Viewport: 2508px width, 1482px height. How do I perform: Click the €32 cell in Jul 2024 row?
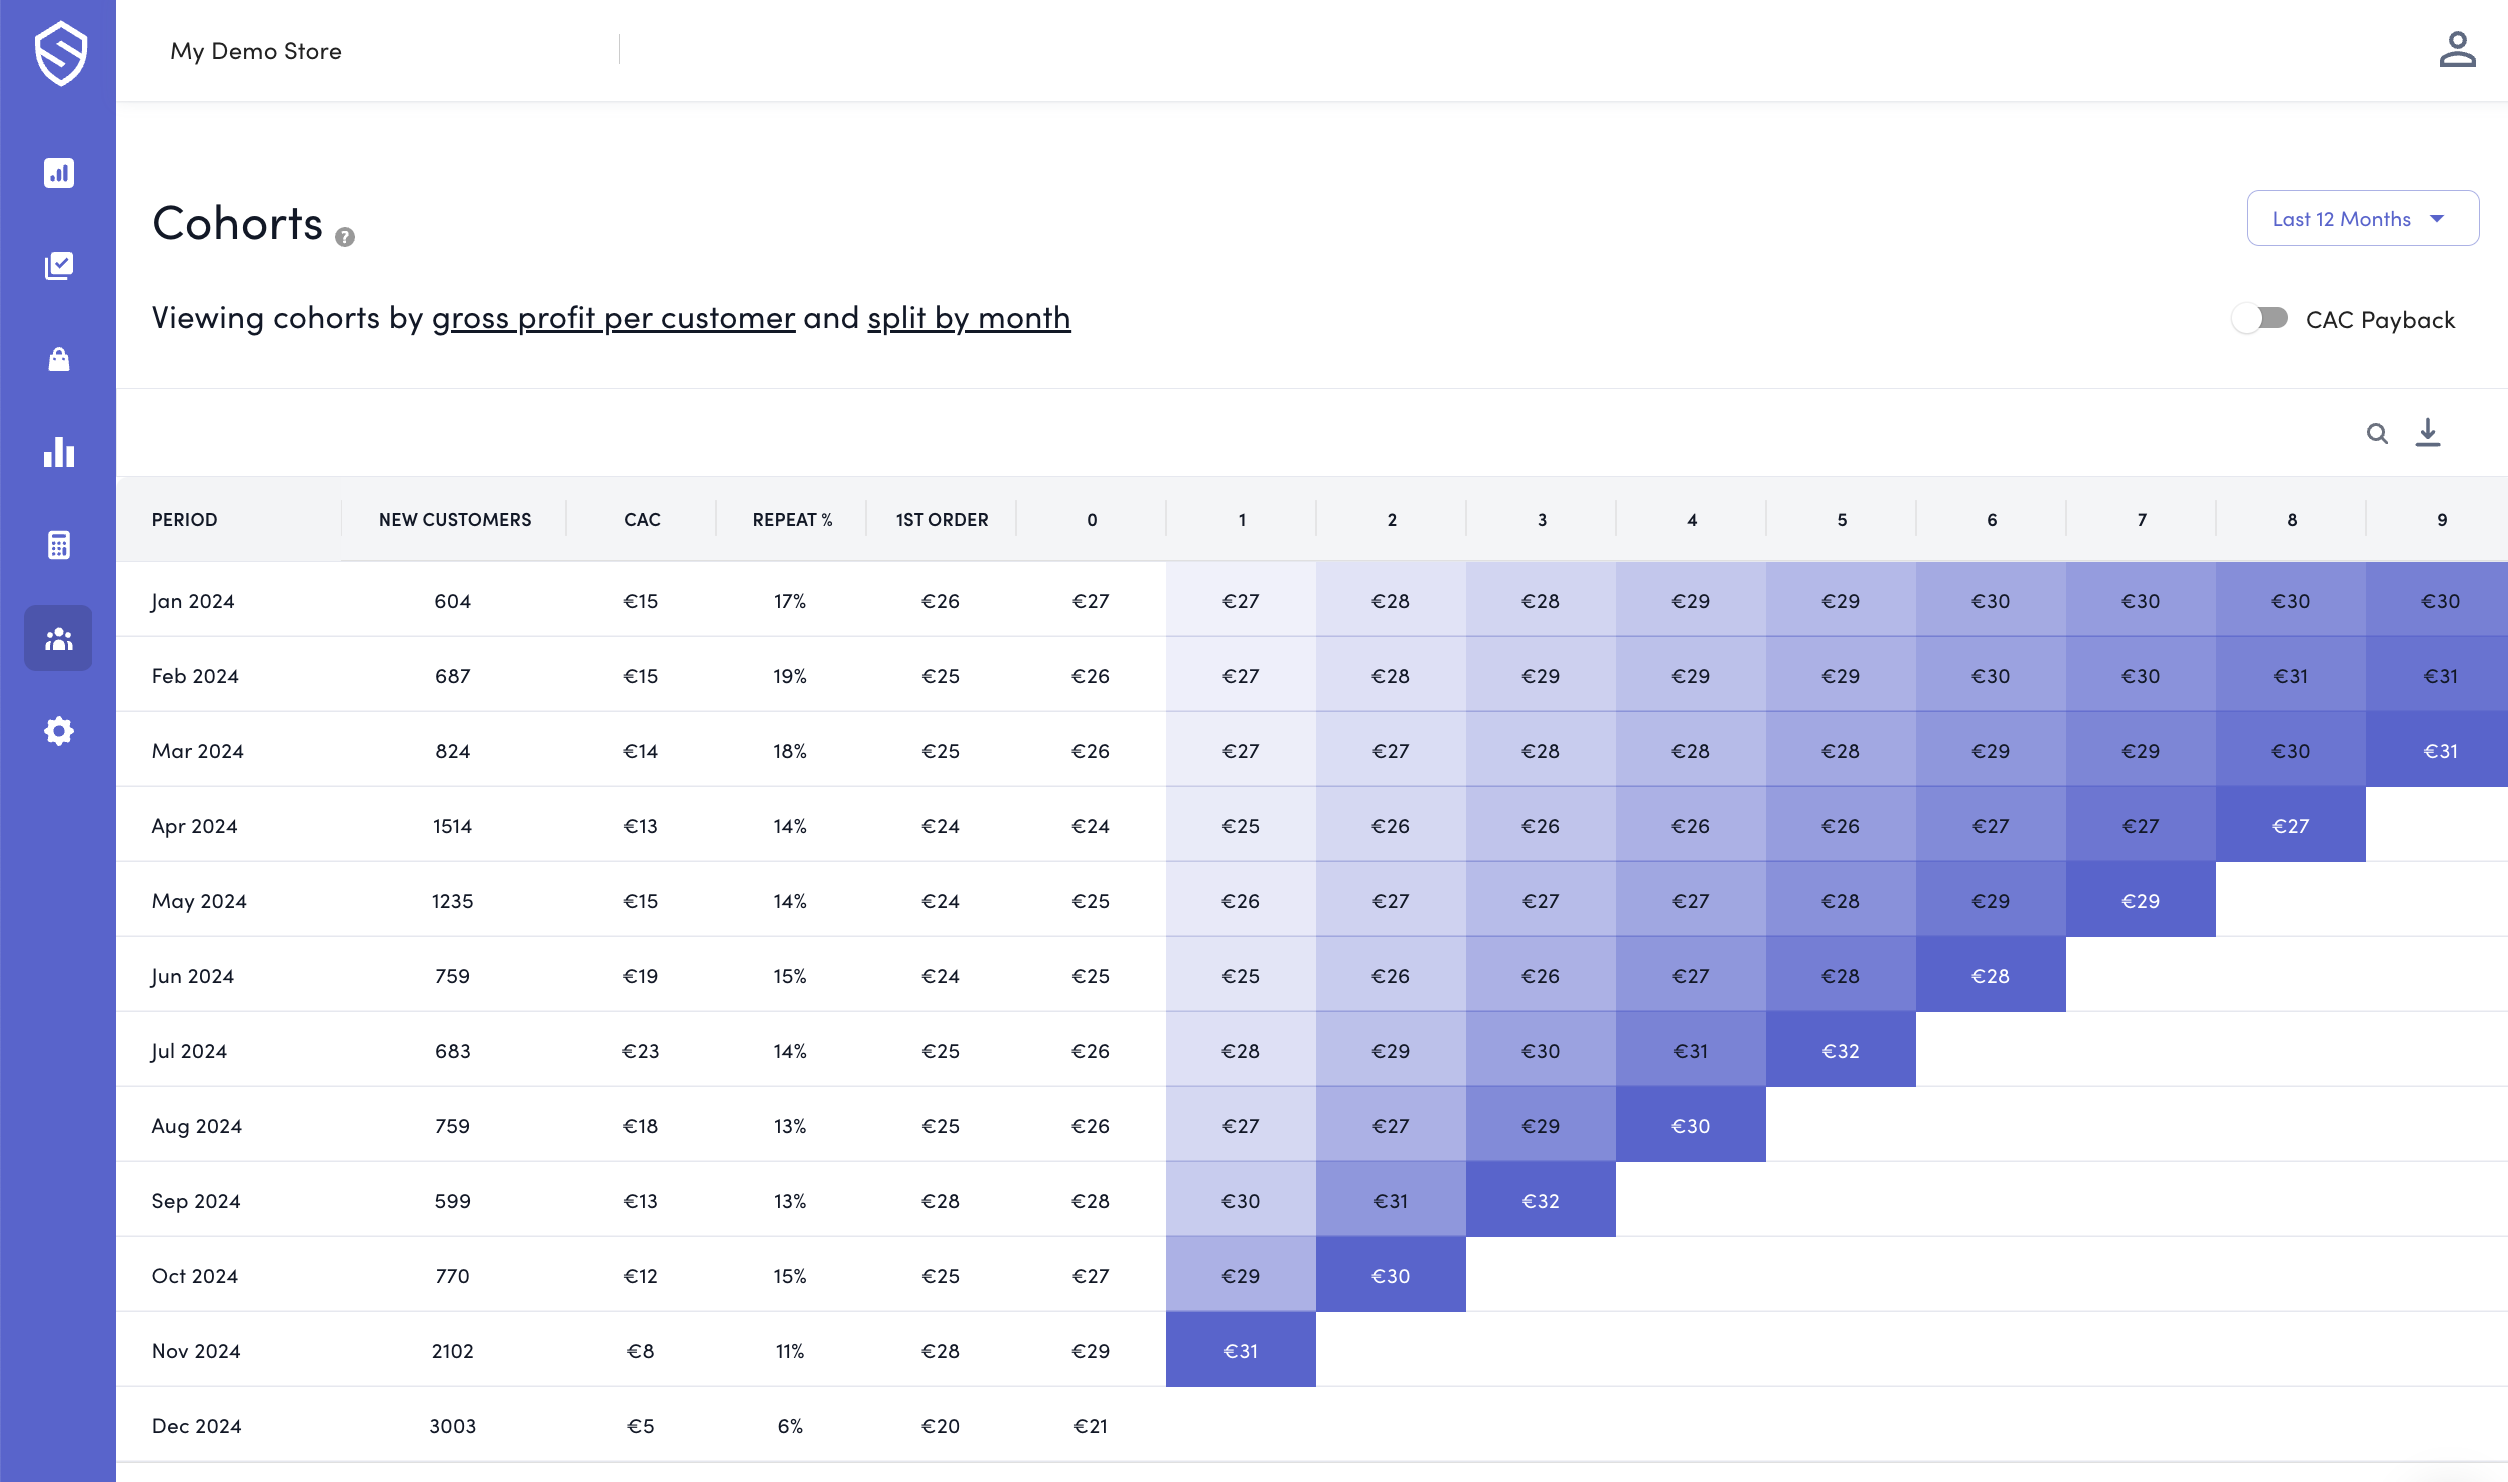(1840, 1051)
